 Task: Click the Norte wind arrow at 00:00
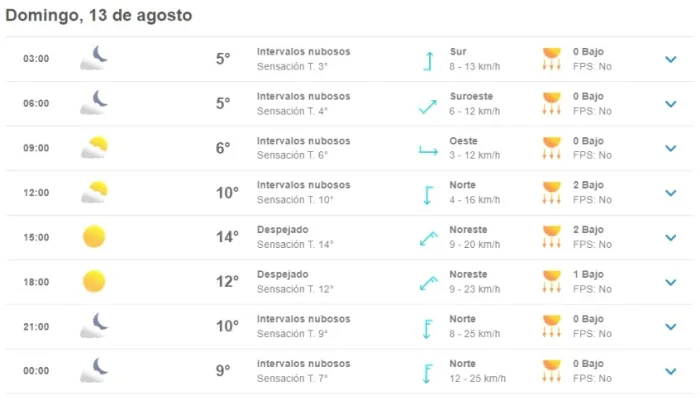427,374
